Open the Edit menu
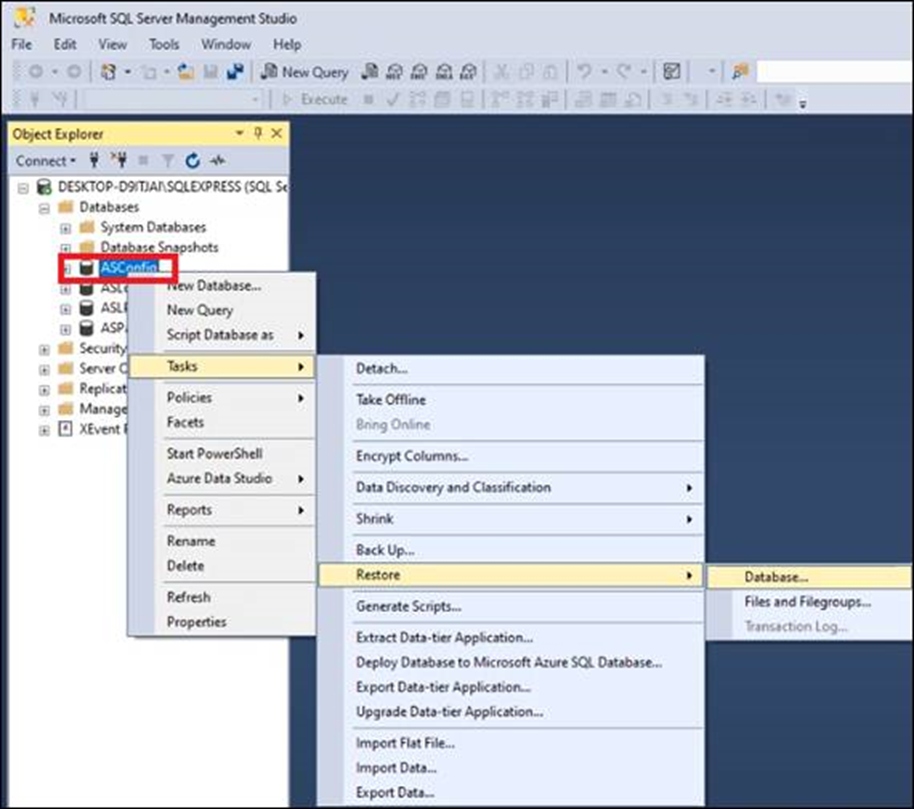 (x=65, y=44)
